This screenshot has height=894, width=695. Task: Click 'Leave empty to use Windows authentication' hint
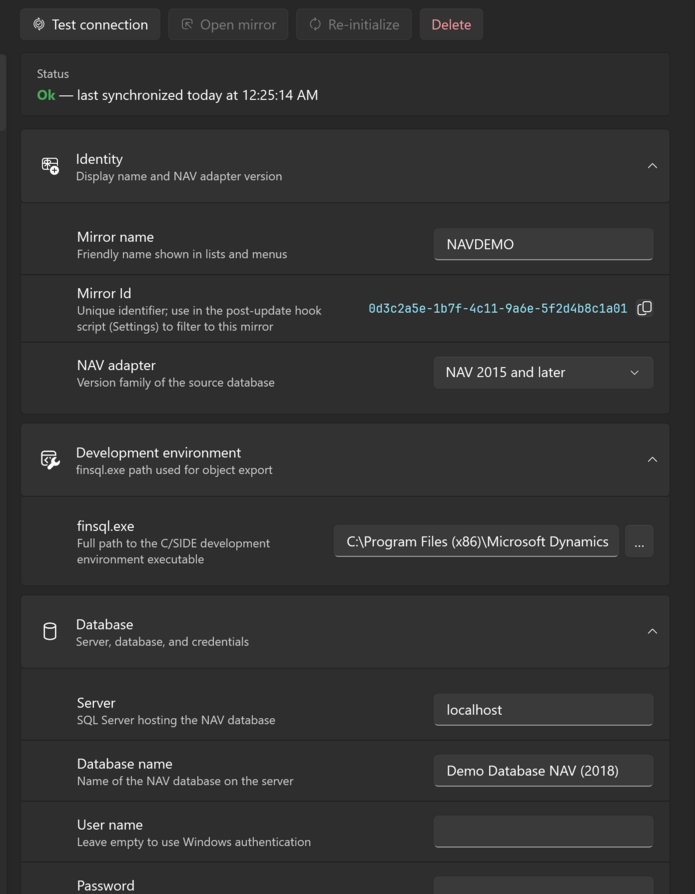(x=194, y=842)
